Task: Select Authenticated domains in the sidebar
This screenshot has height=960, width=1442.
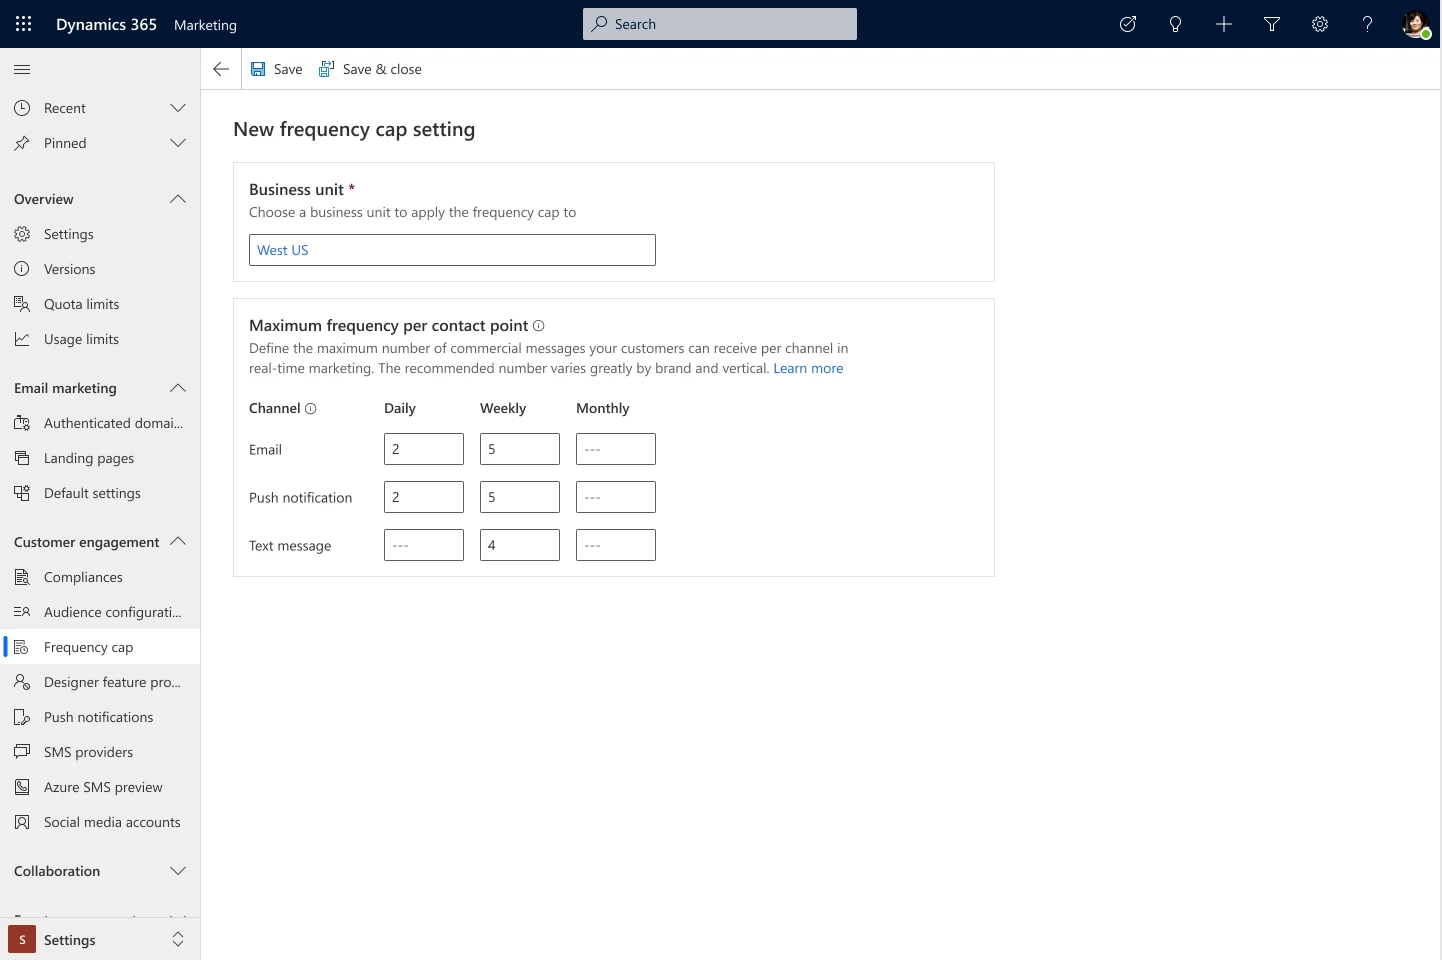Action: click(x=113, y=423)
